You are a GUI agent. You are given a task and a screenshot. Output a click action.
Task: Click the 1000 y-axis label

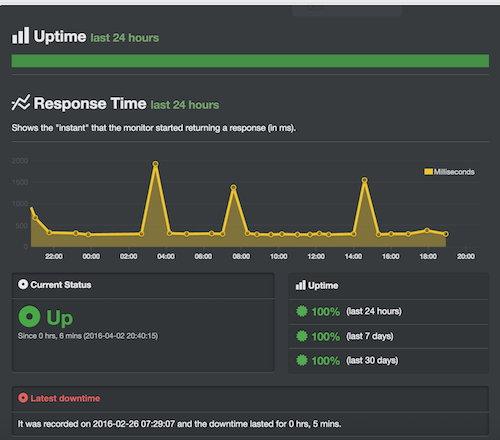point(20,204)
